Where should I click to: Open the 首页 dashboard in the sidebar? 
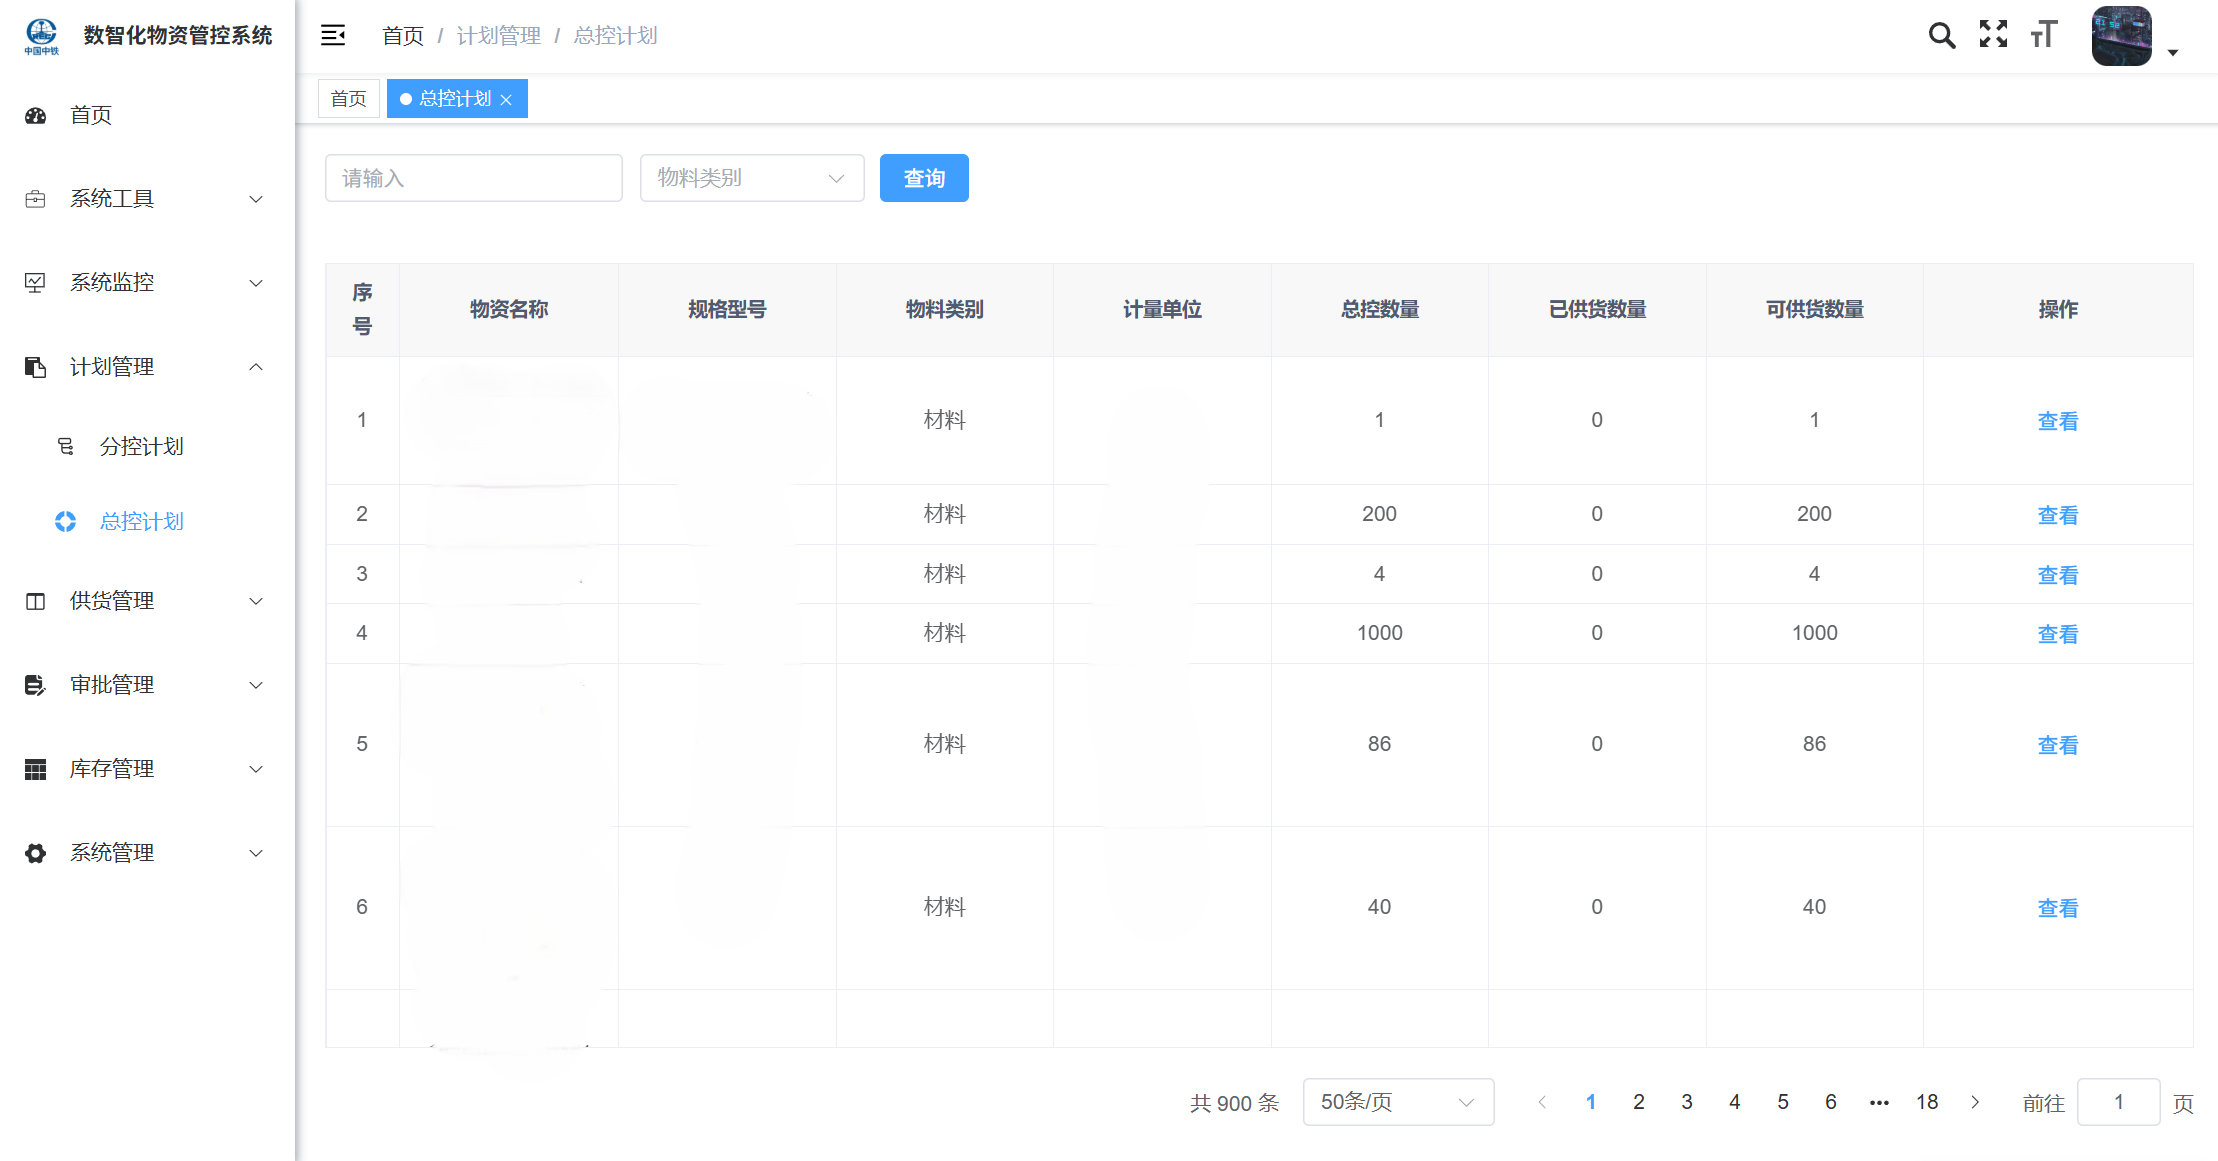coord(91,115)
